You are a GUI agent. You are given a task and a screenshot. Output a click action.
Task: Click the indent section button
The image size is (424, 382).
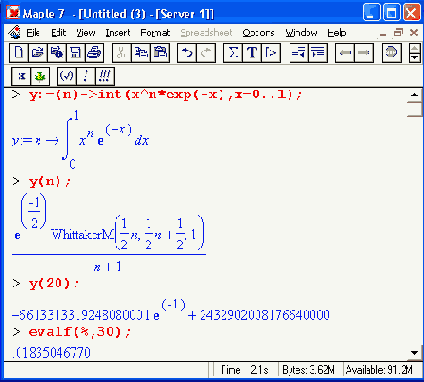[x=318, y=53]
